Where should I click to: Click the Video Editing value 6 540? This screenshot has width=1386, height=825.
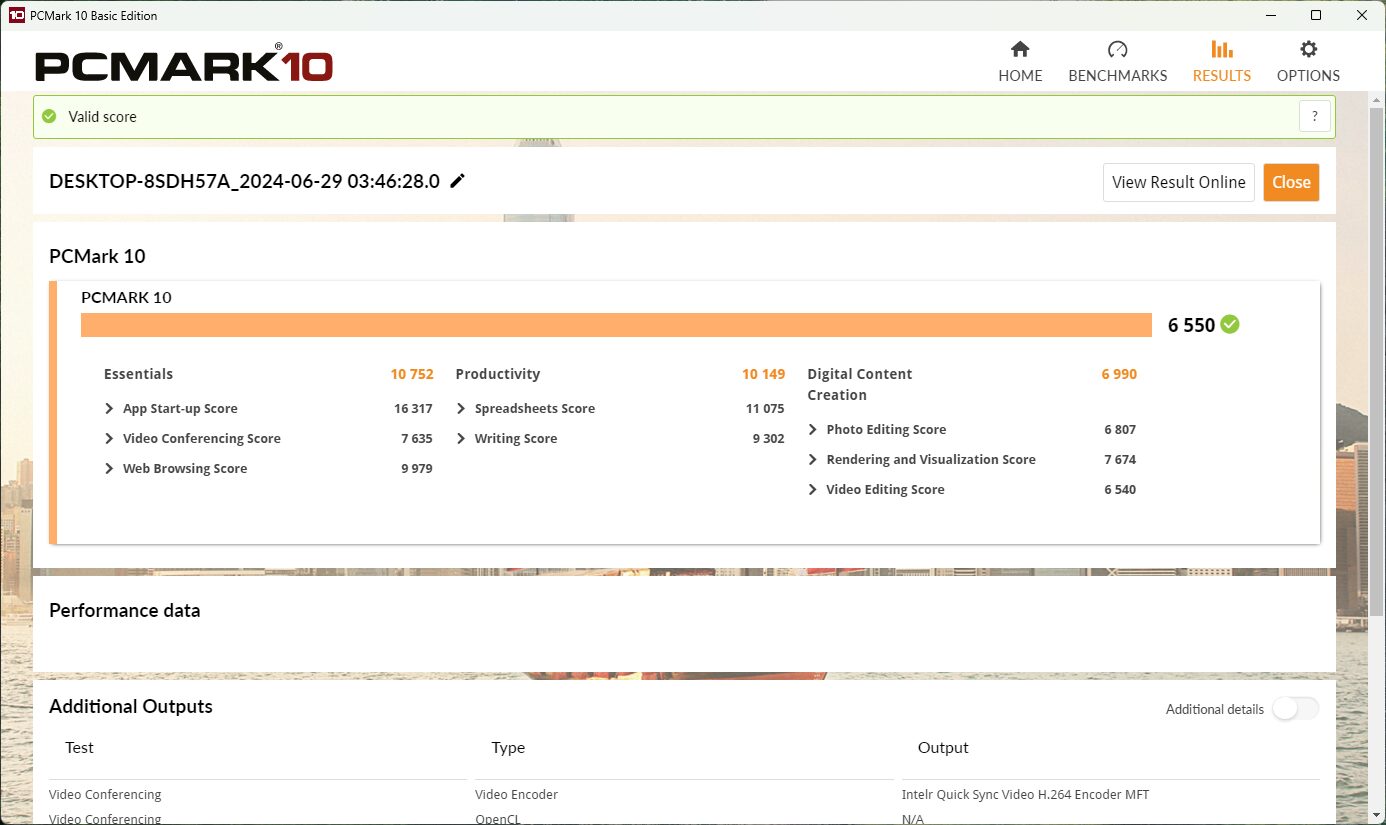click(1120, 489)
